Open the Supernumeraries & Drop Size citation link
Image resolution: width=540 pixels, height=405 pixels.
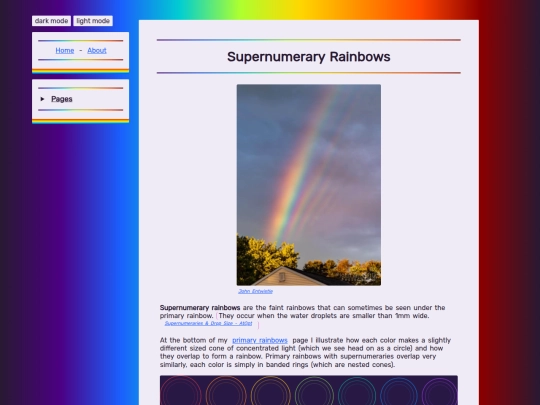(x=208, y=323)
